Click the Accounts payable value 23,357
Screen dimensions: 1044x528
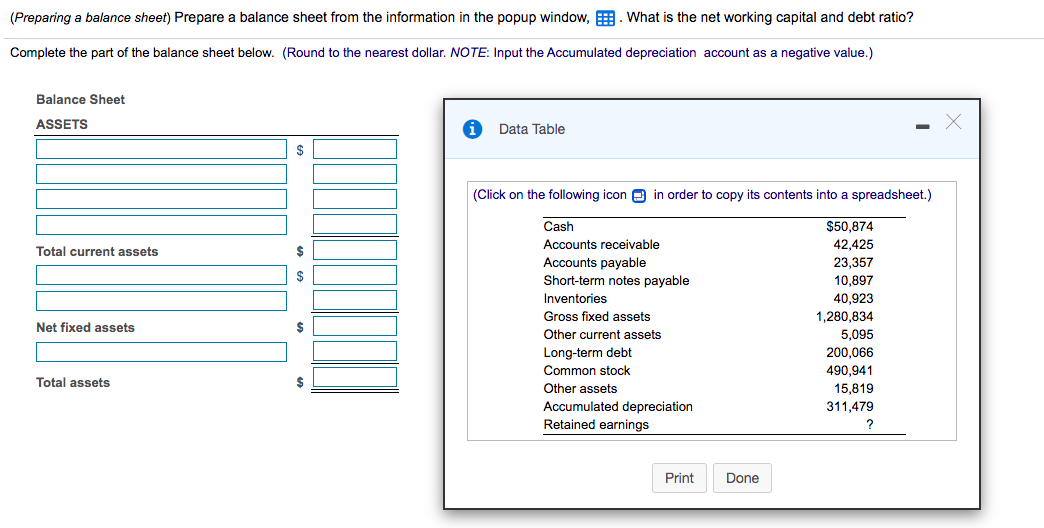(x=854, y=262)
